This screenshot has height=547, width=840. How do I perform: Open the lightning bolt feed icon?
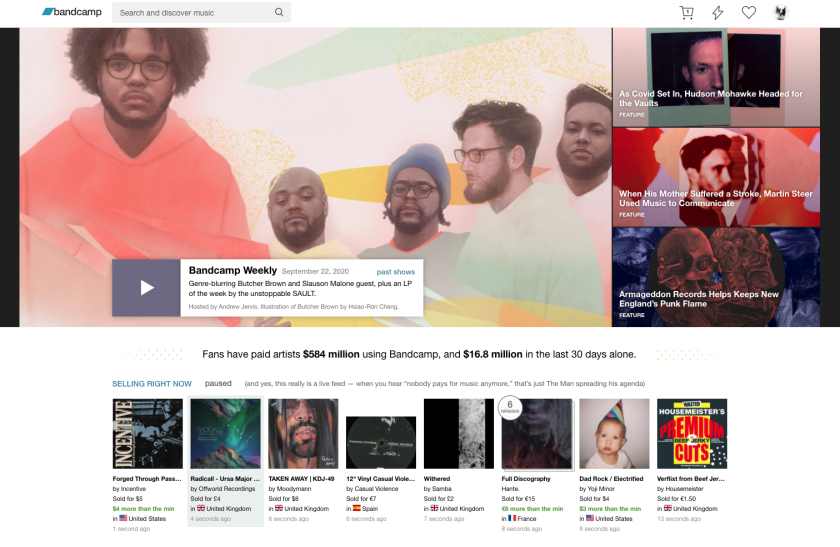pos(718,12)
